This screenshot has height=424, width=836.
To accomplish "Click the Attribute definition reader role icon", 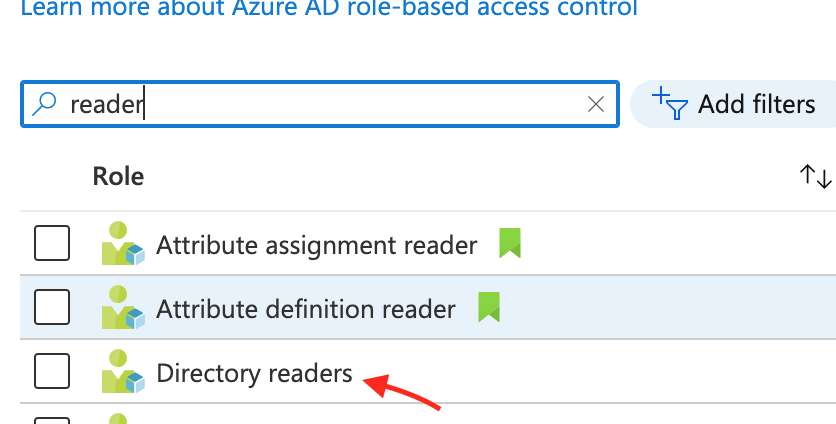I will pos(123,307).
